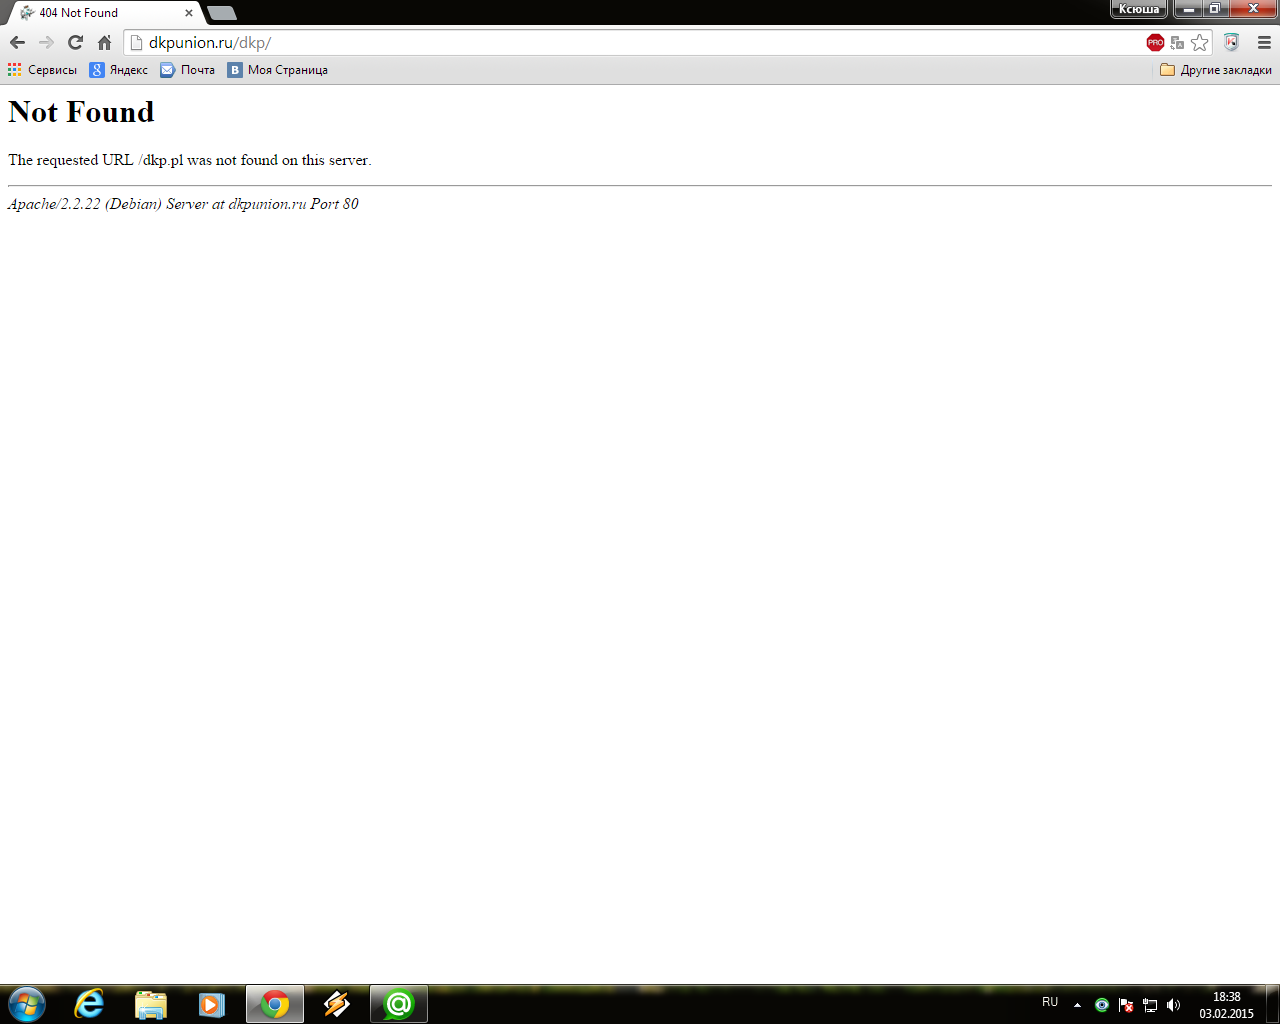Switch to Google Chrome in the taskbar
The image size is (1280, 1024).
pos(275,1004)
